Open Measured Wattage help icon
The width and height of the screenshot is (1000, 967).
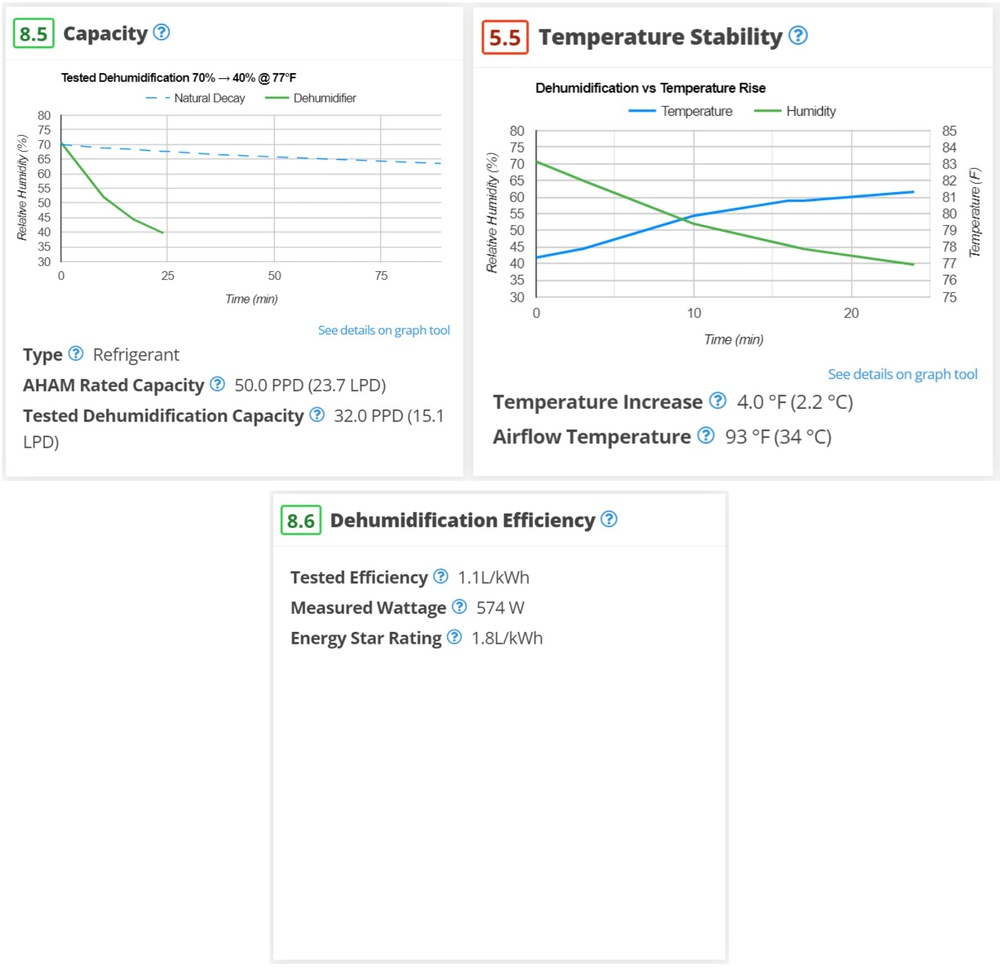tap(459, 607)
